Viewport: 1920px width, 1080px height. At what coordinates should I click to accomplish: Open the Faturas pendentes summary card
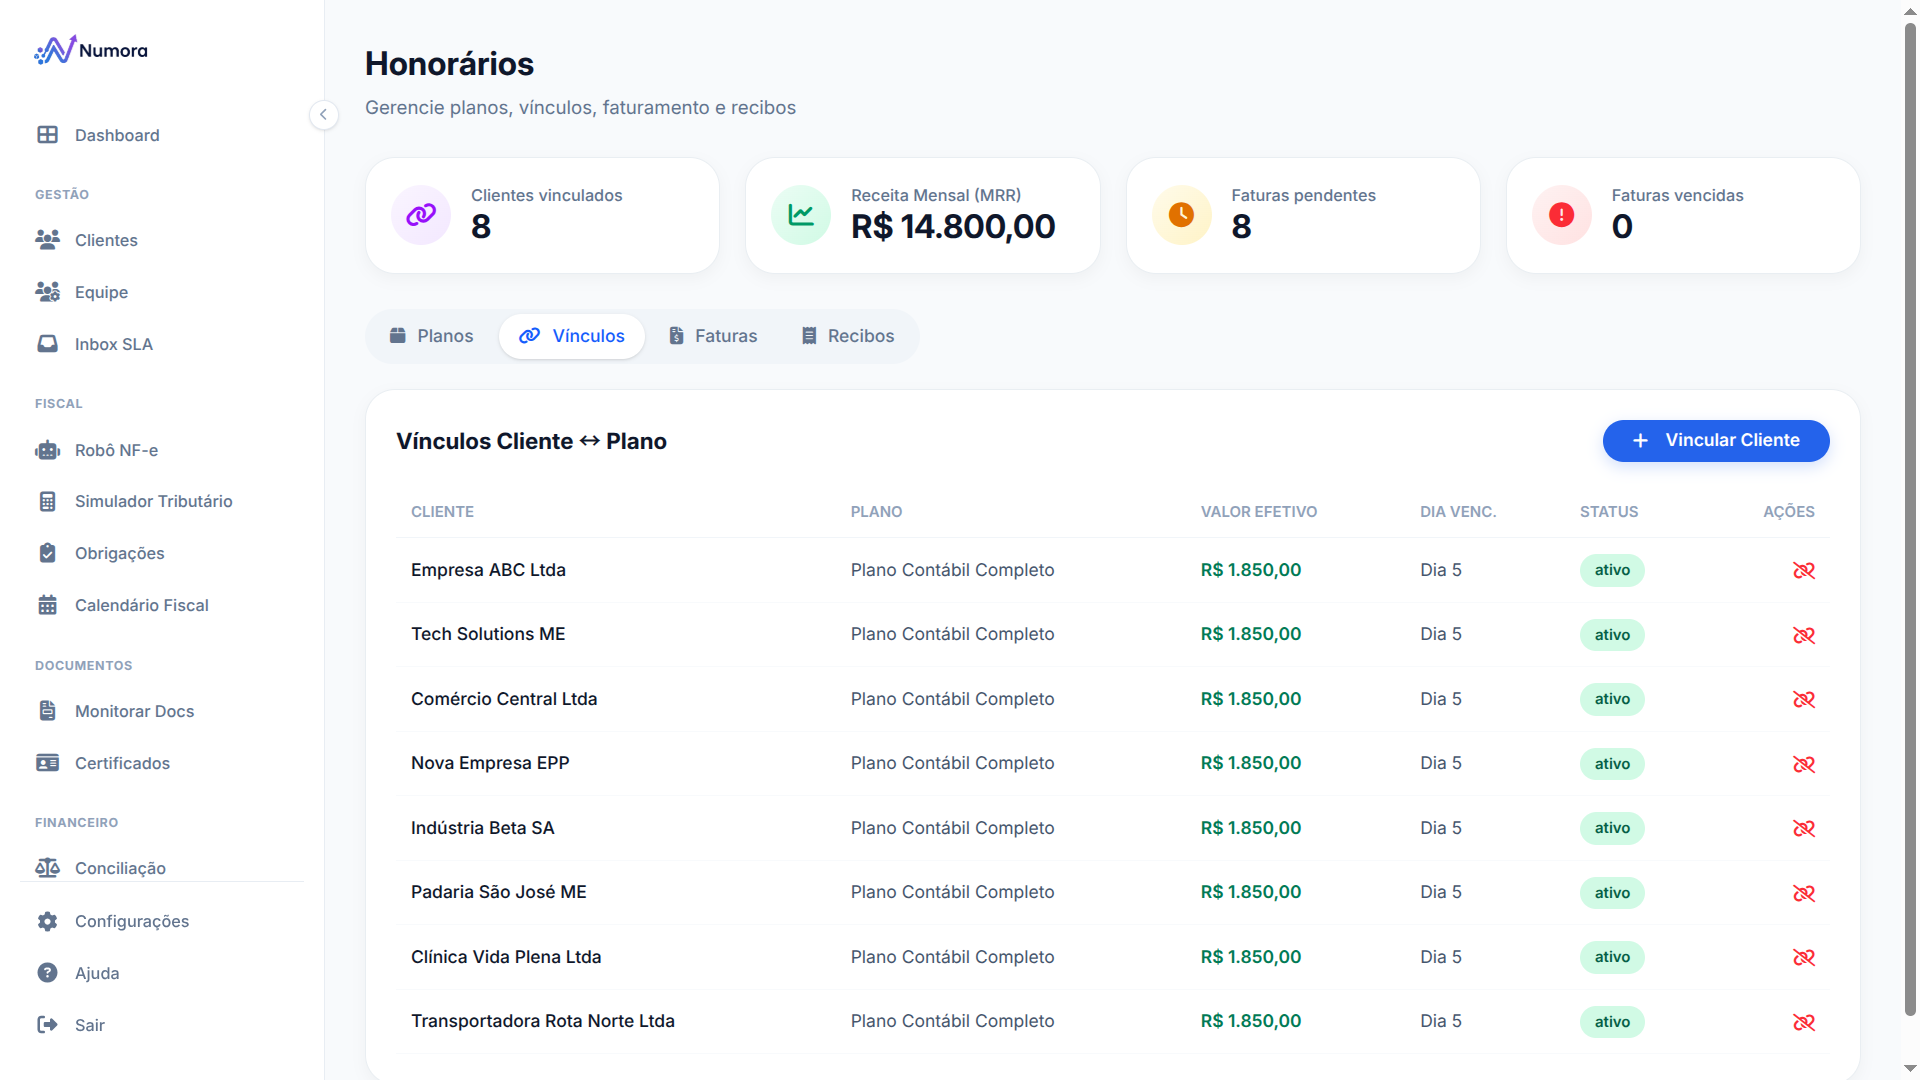[1303, 215]
